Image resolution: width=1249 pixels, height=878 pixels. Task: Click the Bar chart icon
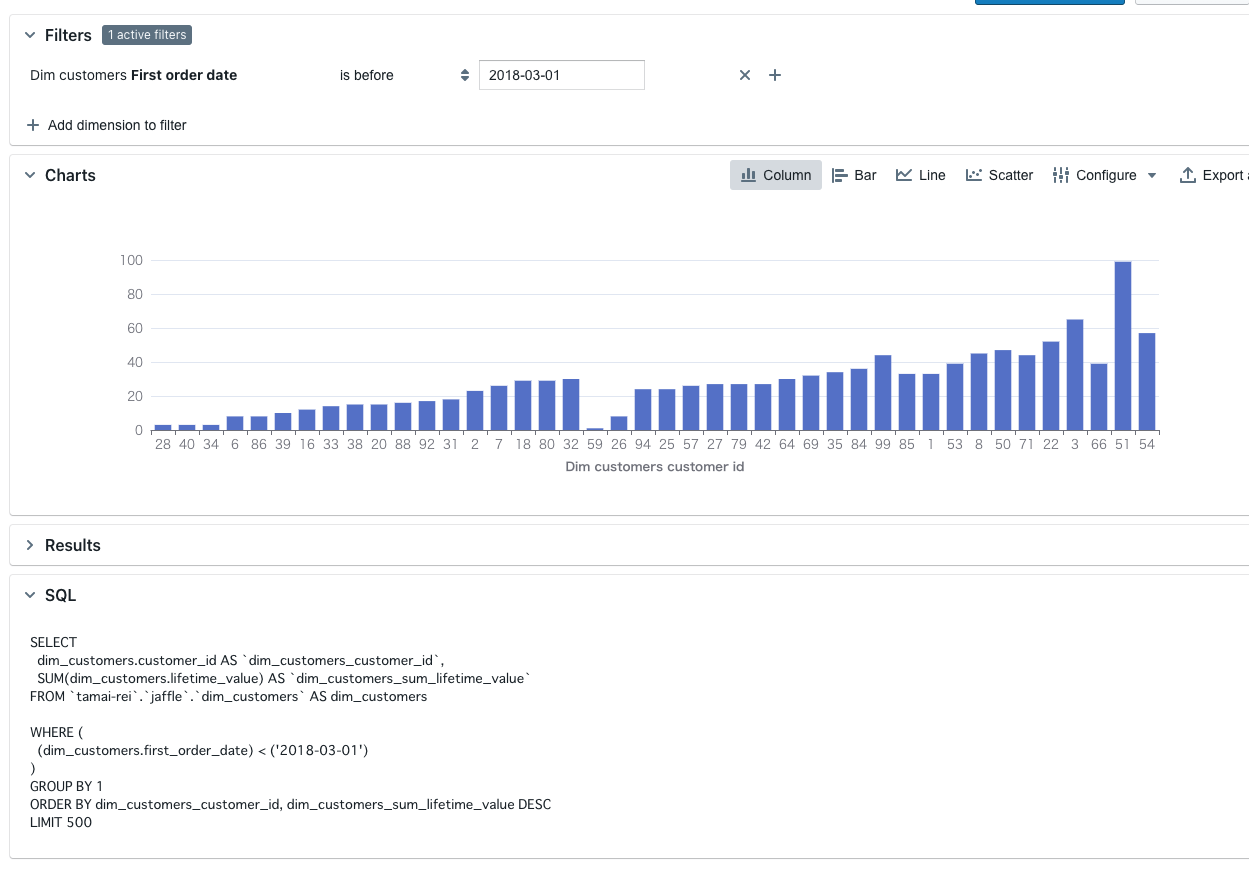pos(840,175)
